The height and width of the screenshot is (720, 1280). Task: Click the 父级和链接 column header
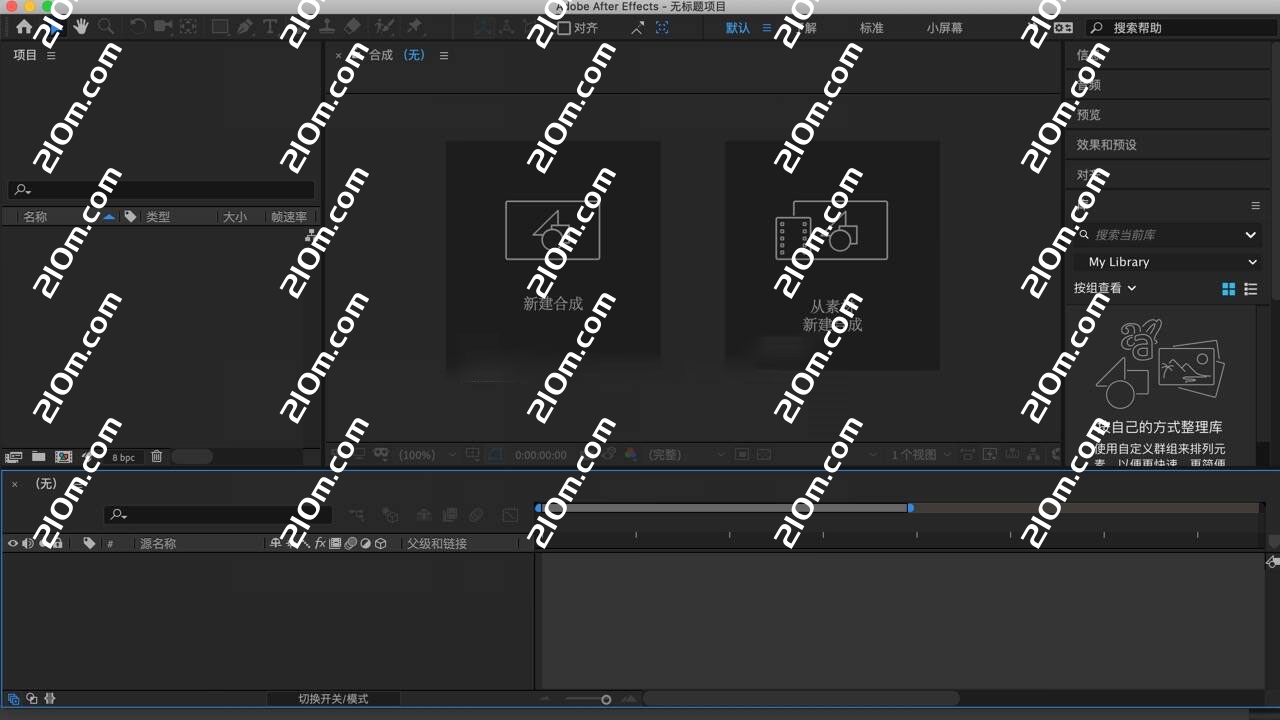pos(437,544)
